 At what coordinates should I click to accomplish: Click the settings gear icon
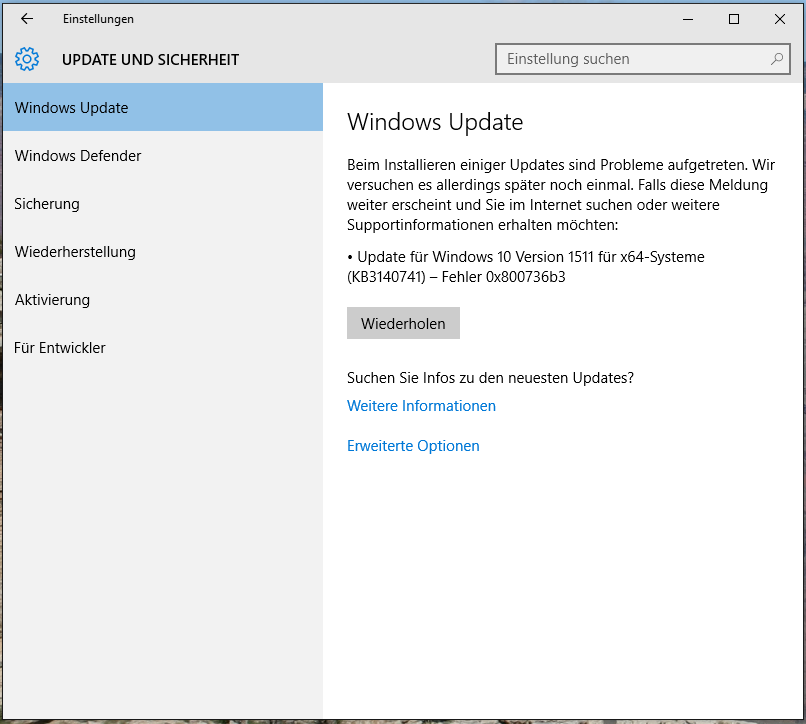click(x=27, y=59)
